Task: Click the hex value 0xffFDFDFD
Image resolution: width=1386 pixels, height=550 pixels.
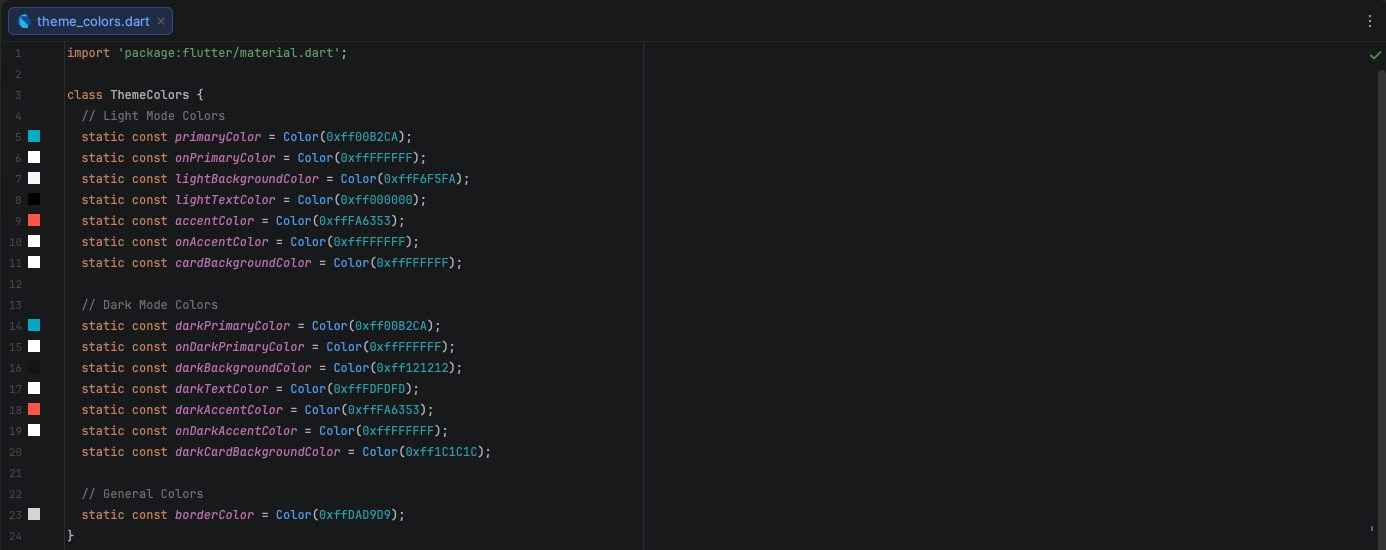Action: [x=370, y=389]
